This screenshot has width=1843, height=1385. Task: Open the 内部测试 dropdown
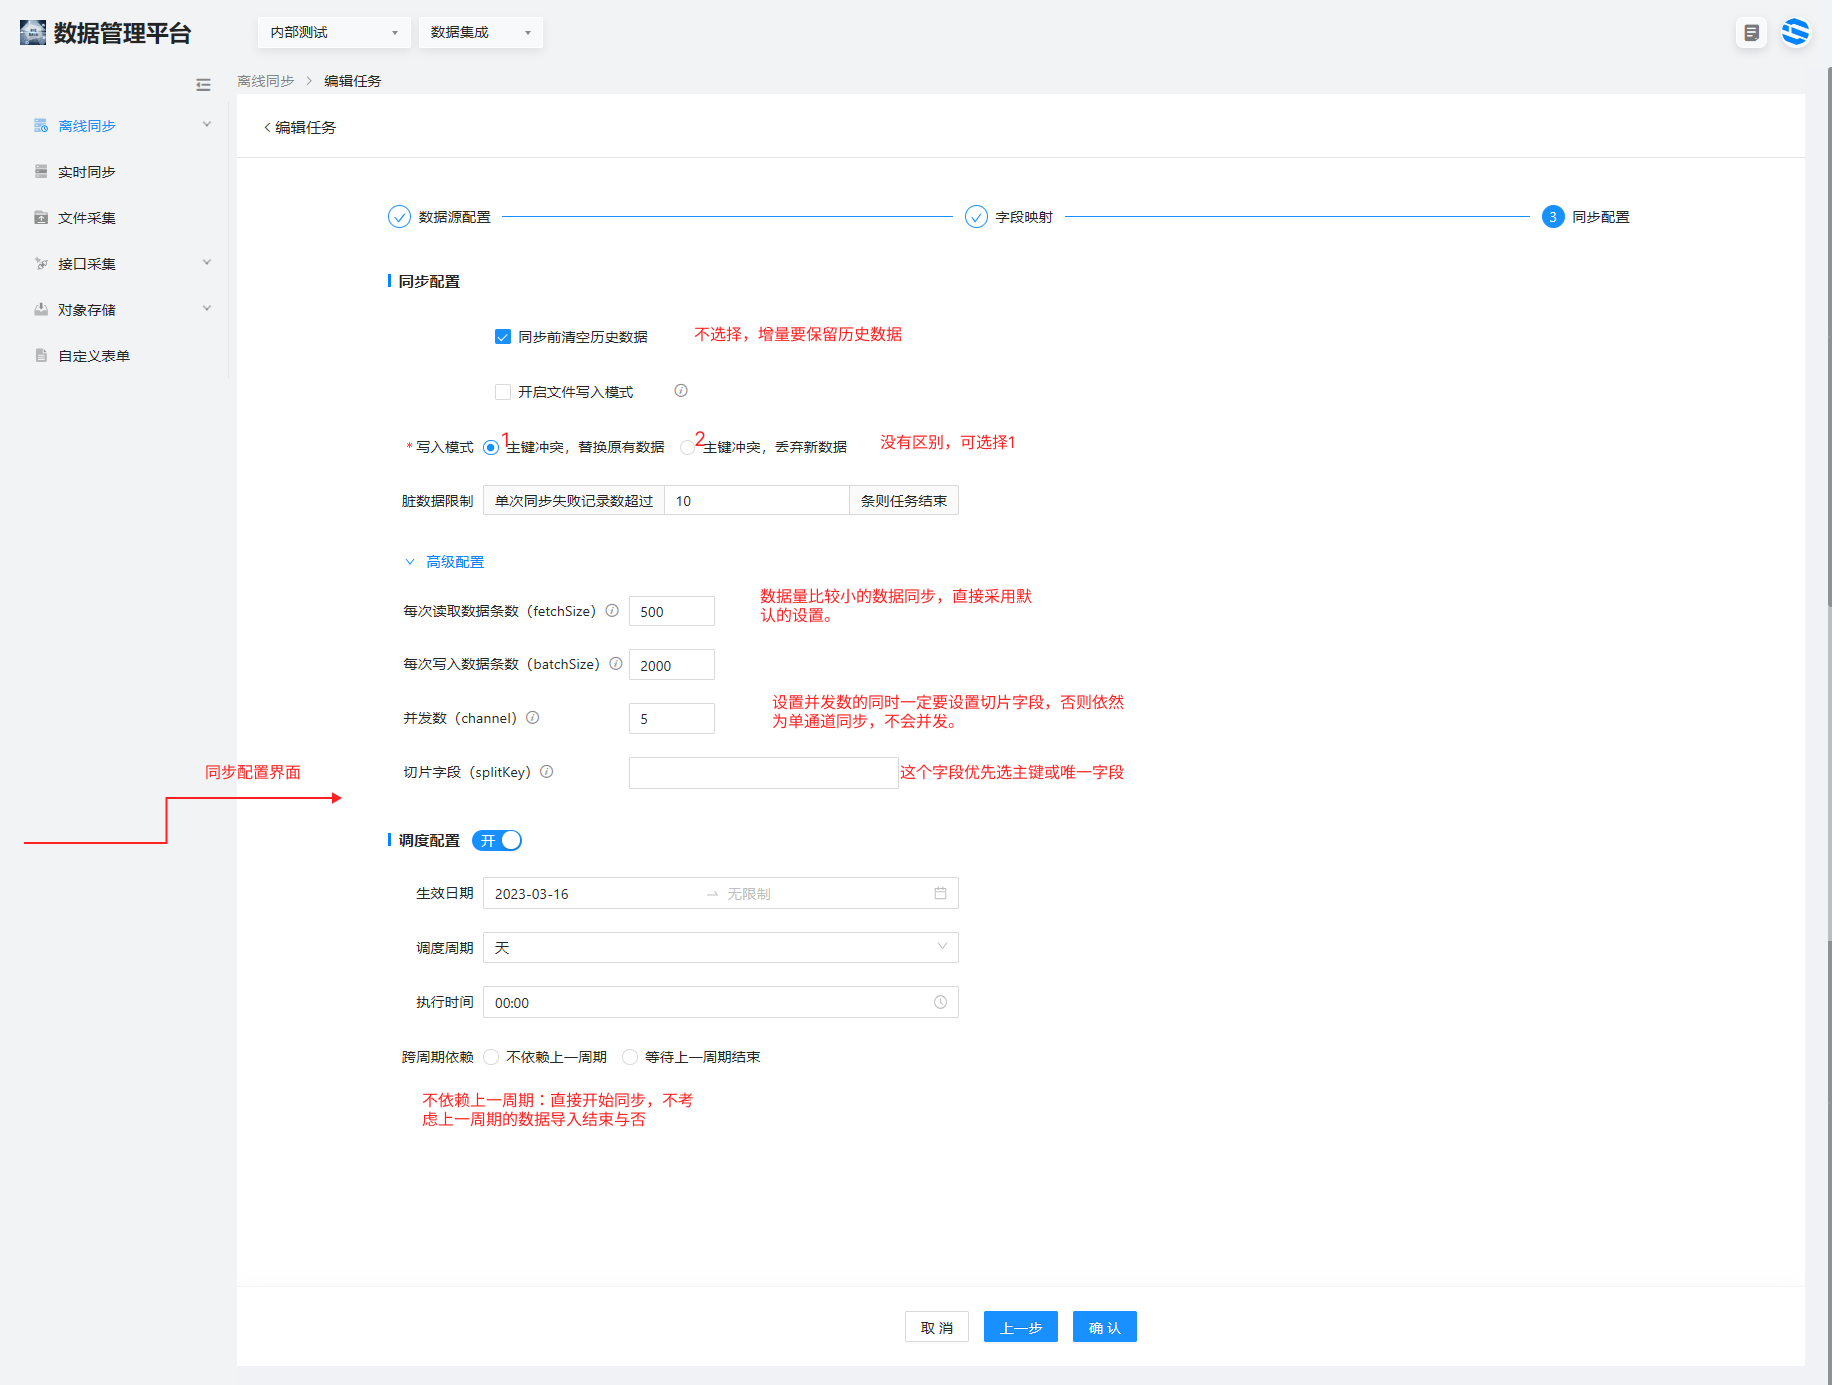point(333,33)
